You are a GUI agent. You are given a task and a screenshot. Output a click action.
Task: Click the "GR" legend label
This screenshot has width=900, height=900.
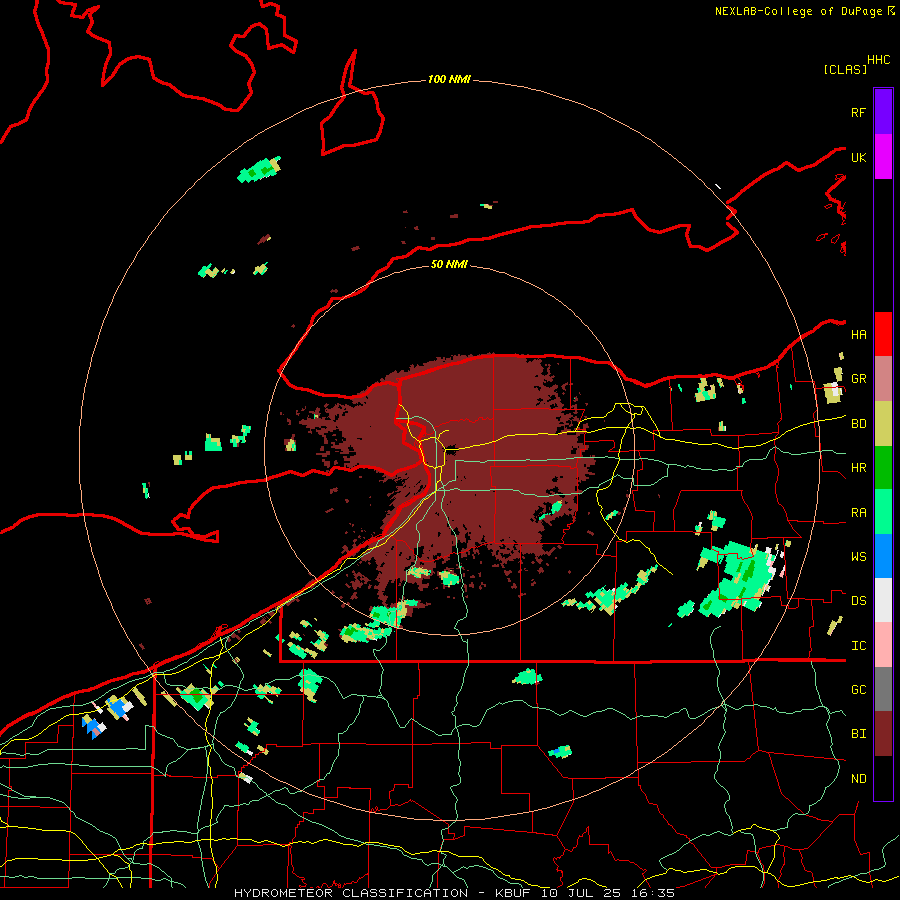coord(858,379)
